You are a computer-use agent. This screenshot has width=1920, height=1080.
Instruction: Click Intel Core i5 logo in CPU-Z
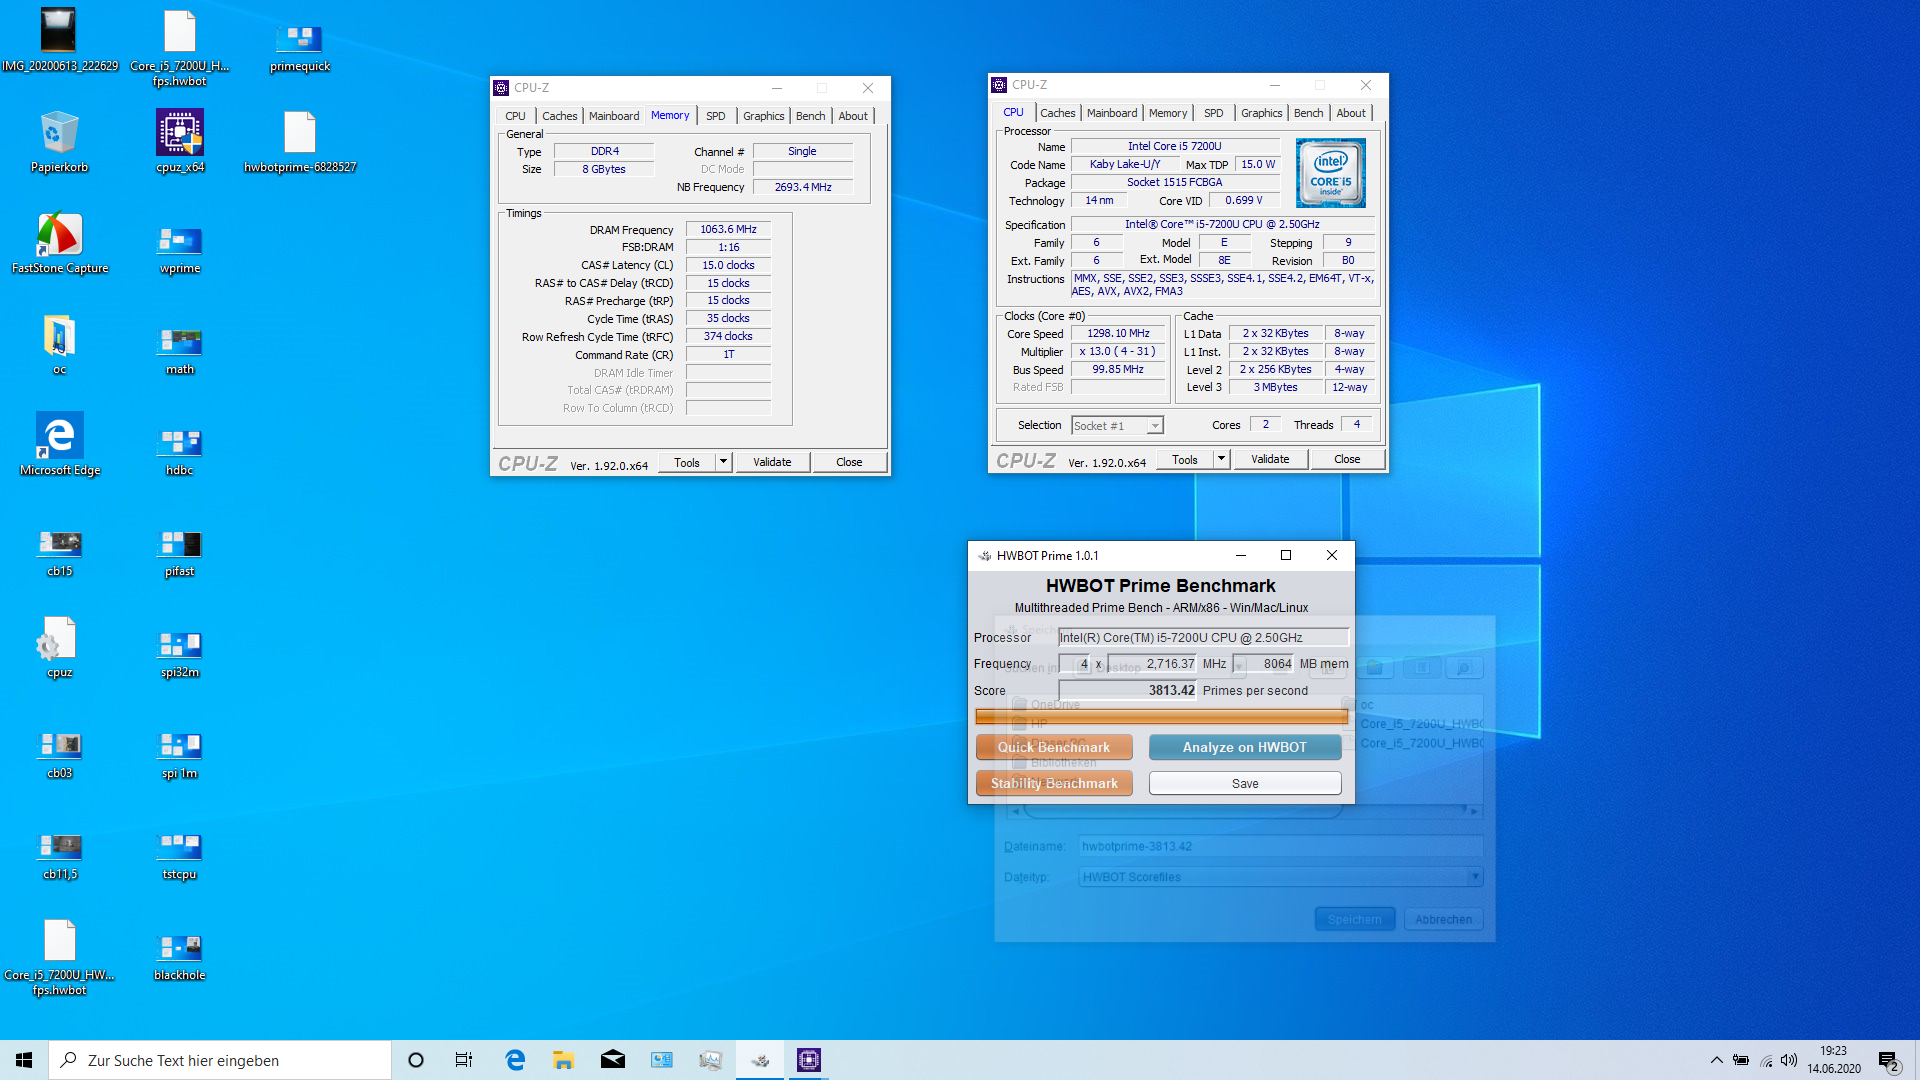point(1330,173)
